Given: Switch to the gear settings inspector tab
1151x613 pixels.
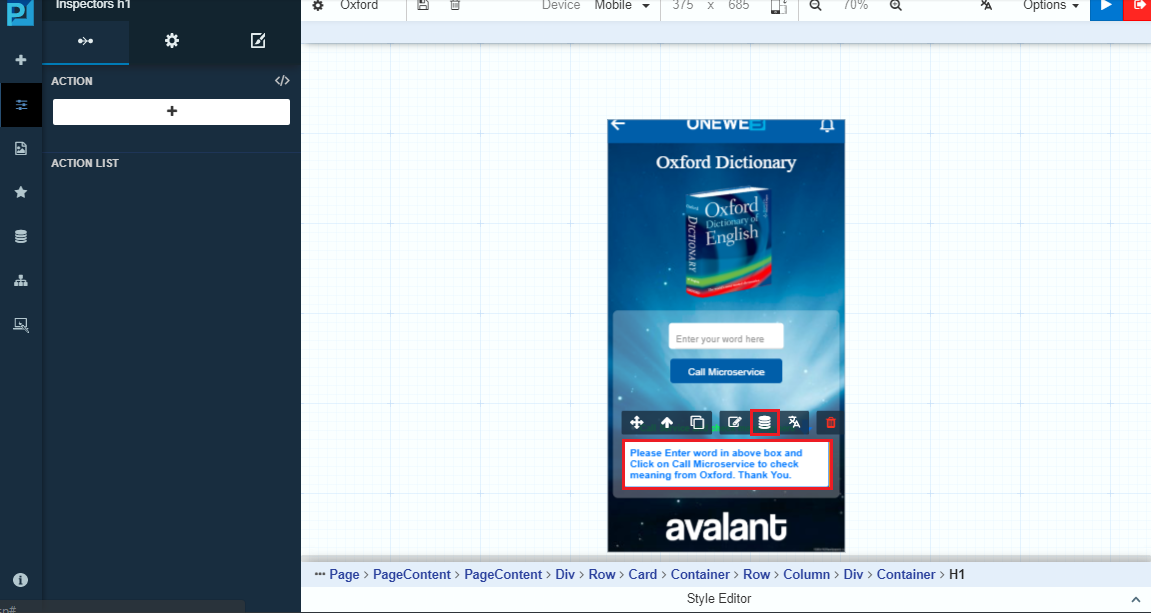Looking at the screenshot, I should (x=172, y=41).
